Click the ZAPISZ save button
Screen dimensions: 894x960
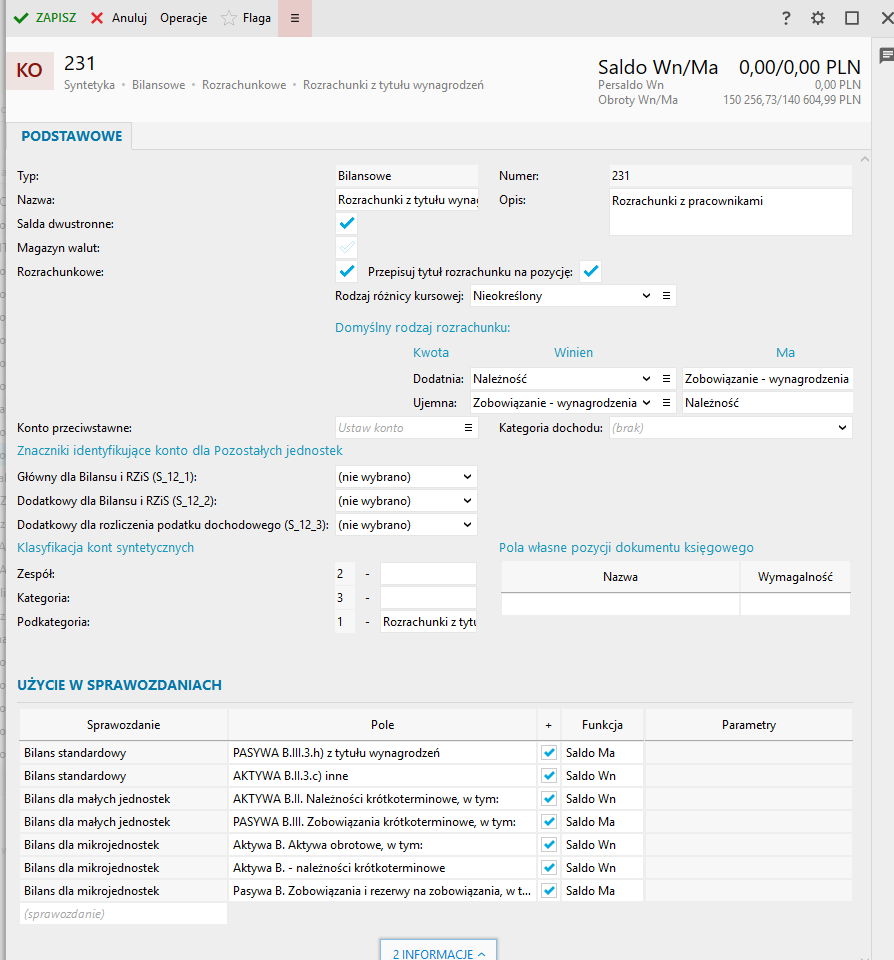[x=45, y=18]
